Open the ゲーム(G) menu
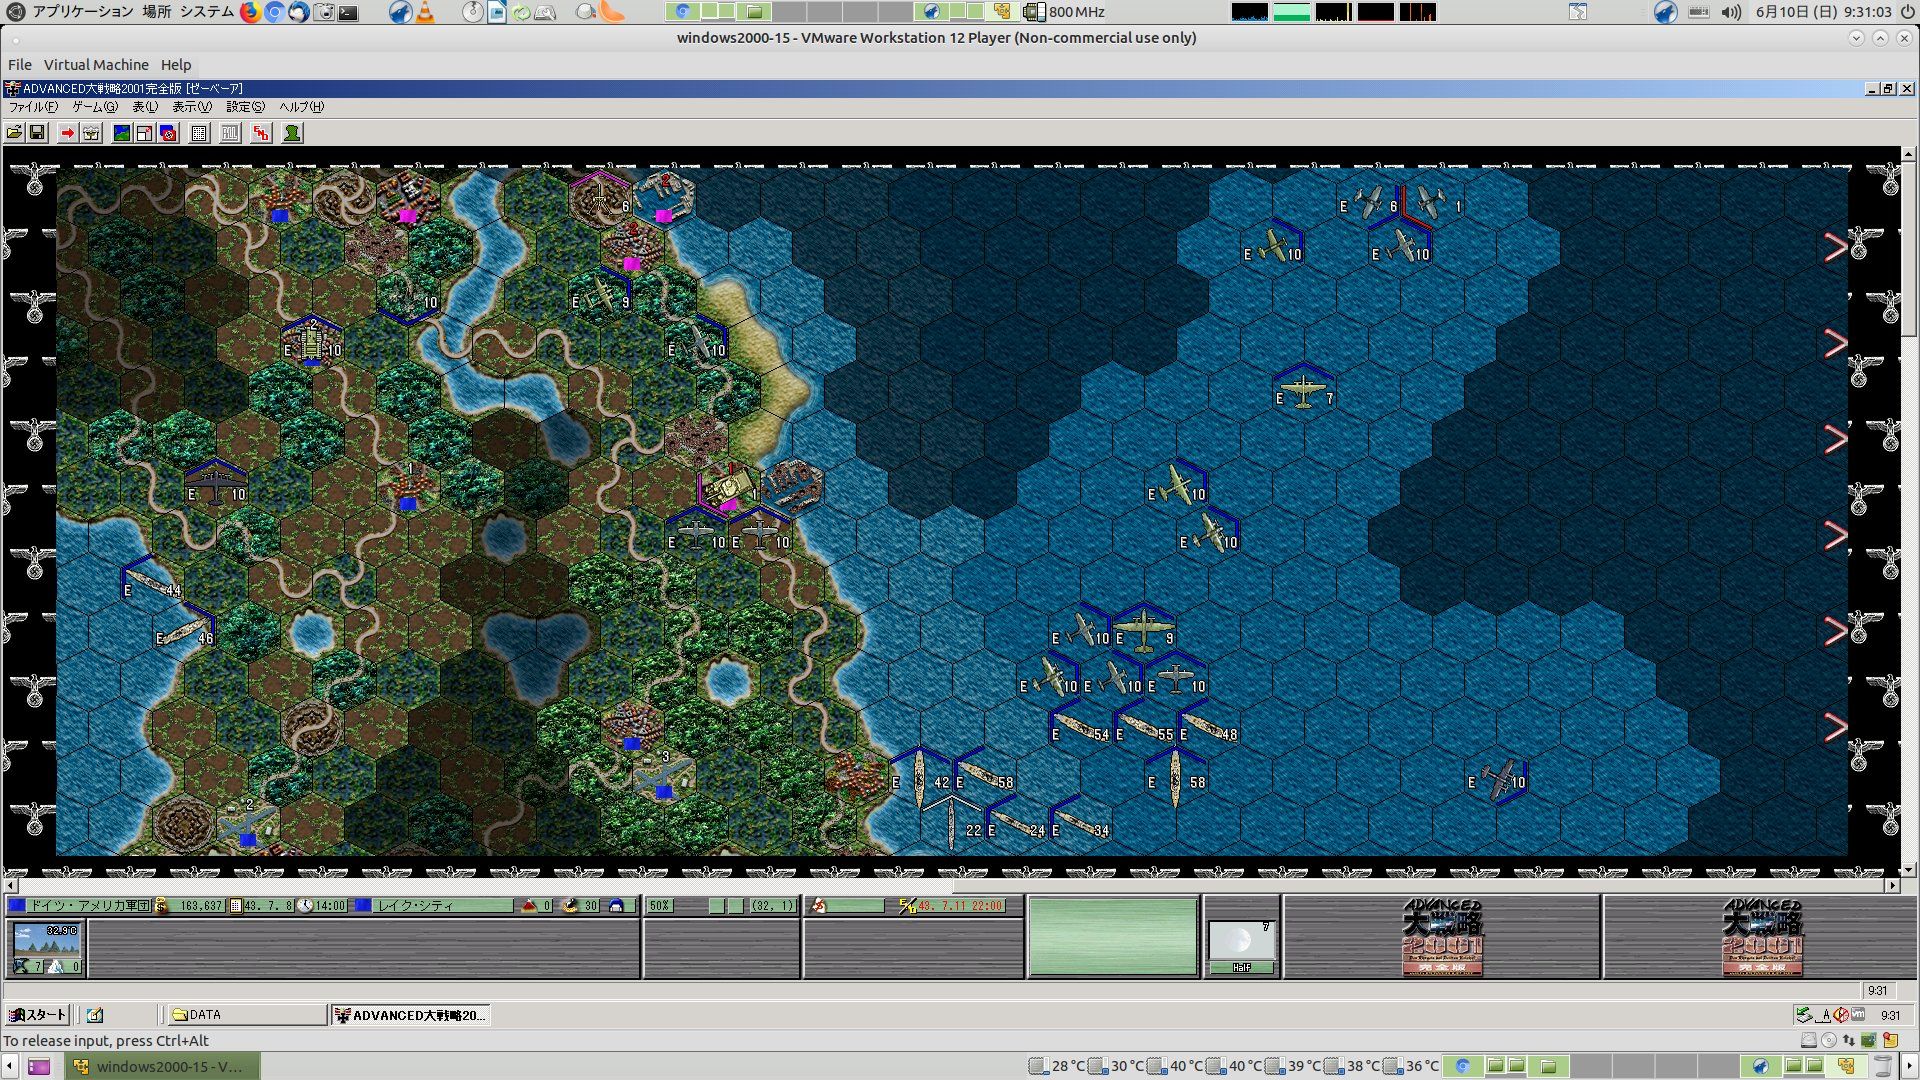 pyautogui.click(x=94, y=107)
